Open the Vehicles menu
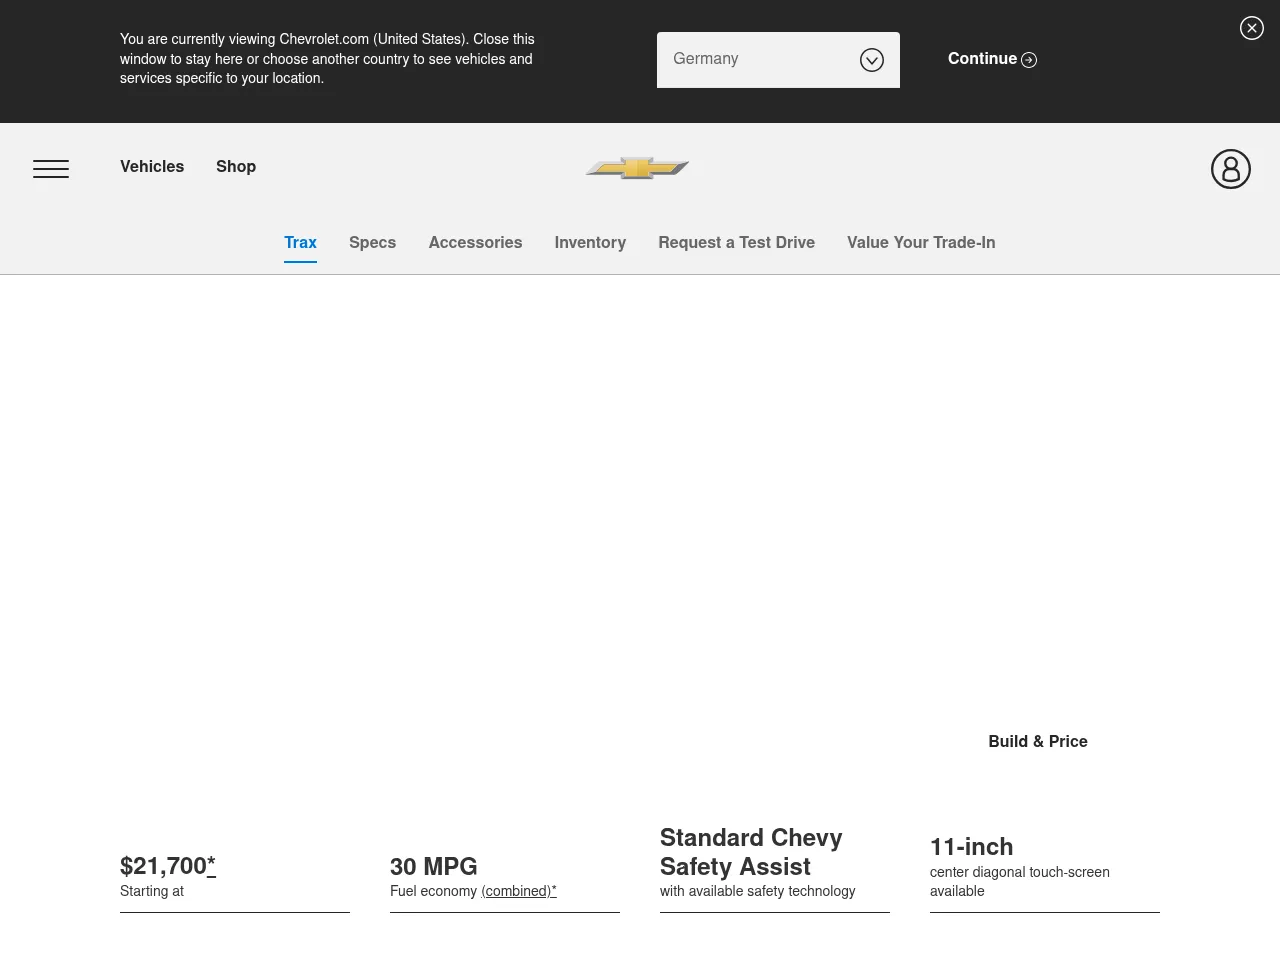Image resolution: width=1280 pixels, height=960 pixels. [152, 167]
